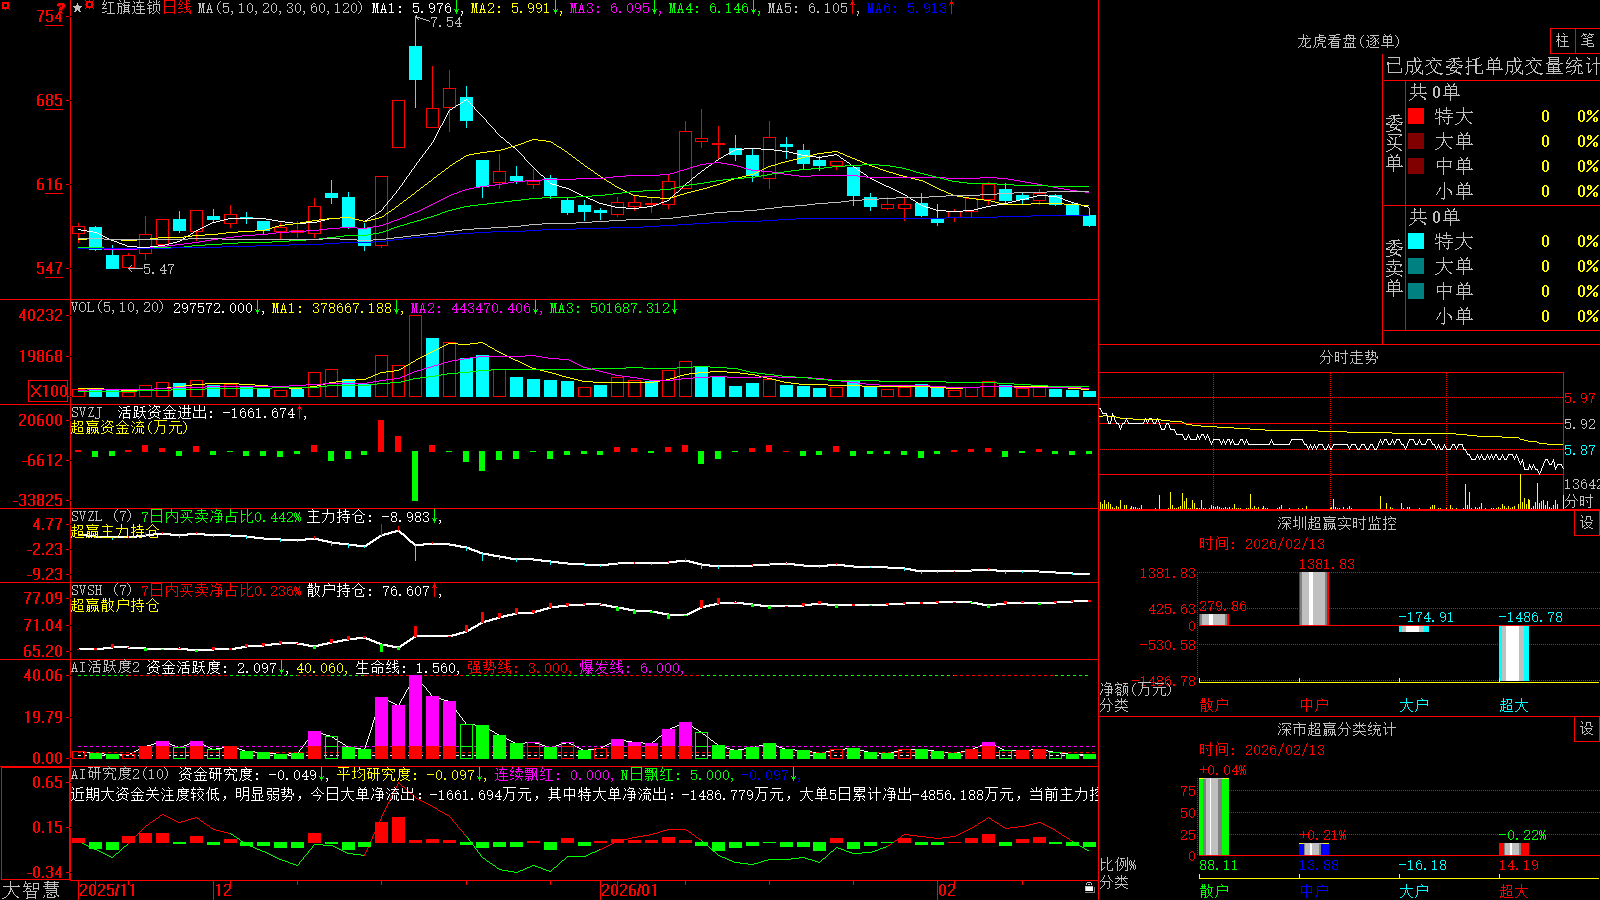This screenshot has height=900, width=1600.
Task: Click the 委卖单 特大 order row label
Action: click(x=1454, y=241)
